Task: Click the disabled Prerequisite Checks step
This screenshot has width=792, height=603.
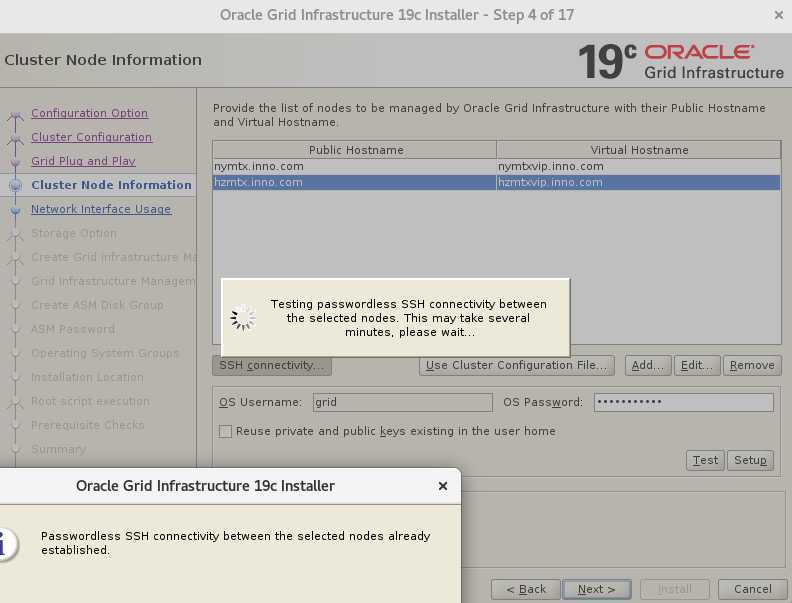Action: coord(88,425)
